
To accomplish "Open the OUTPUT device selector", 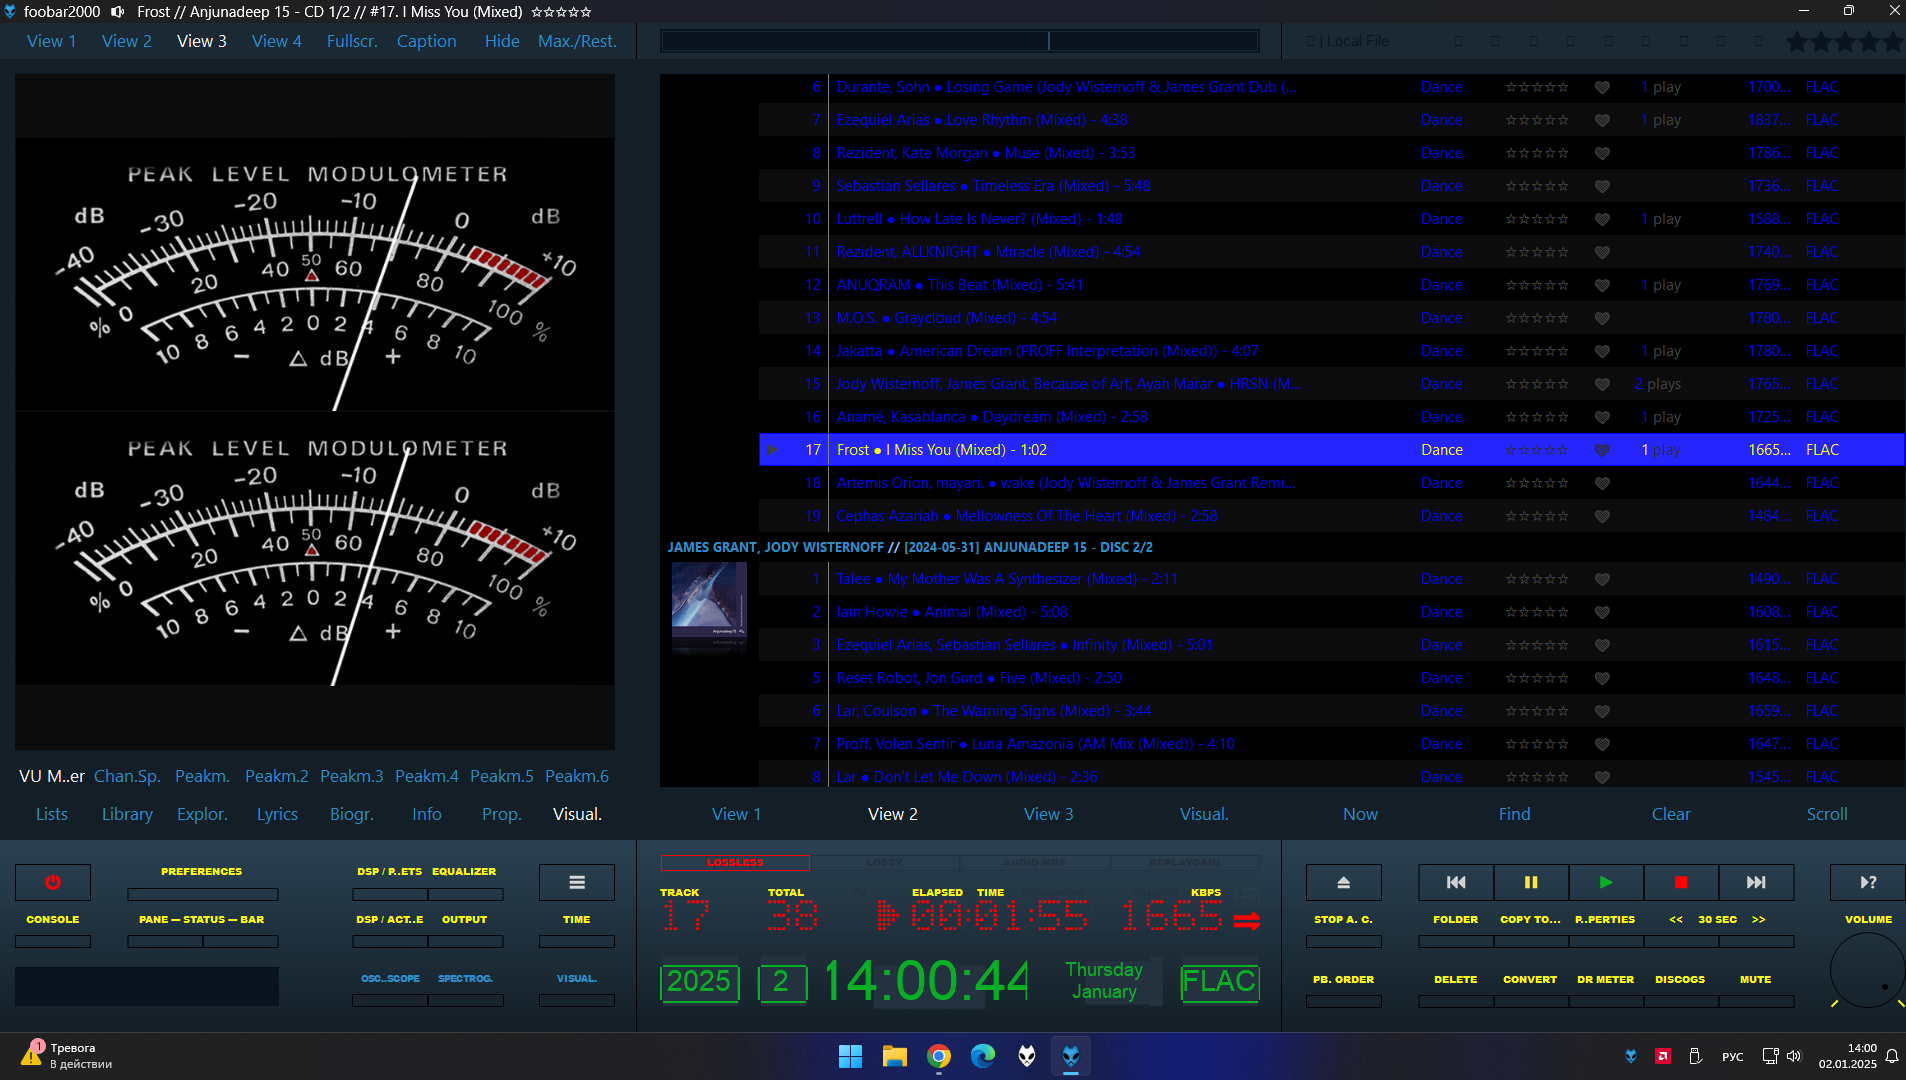I will point(465,941).
